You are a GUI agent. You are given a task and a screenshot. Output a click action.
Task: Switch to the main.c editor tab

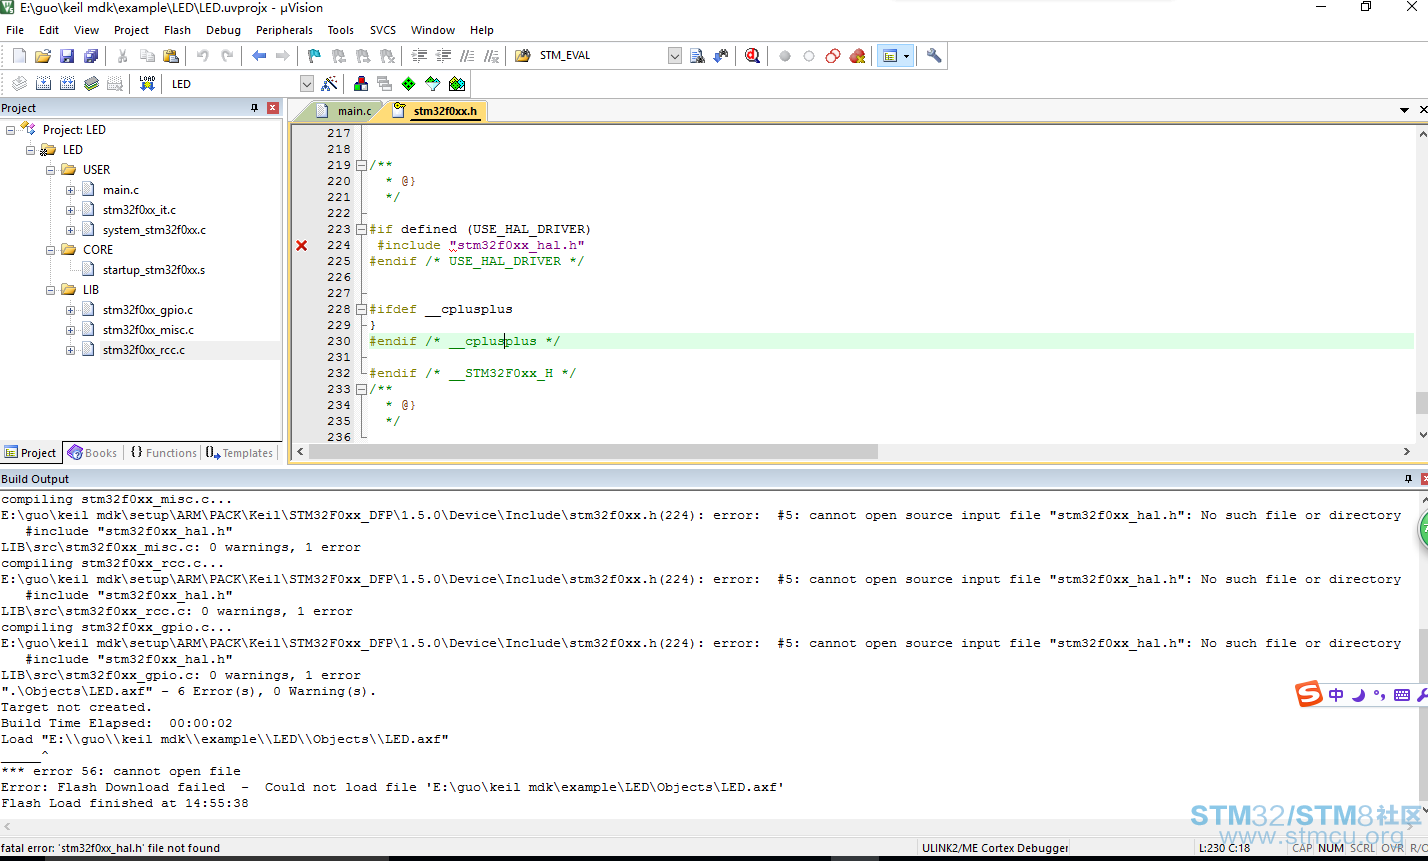point(345,111)
